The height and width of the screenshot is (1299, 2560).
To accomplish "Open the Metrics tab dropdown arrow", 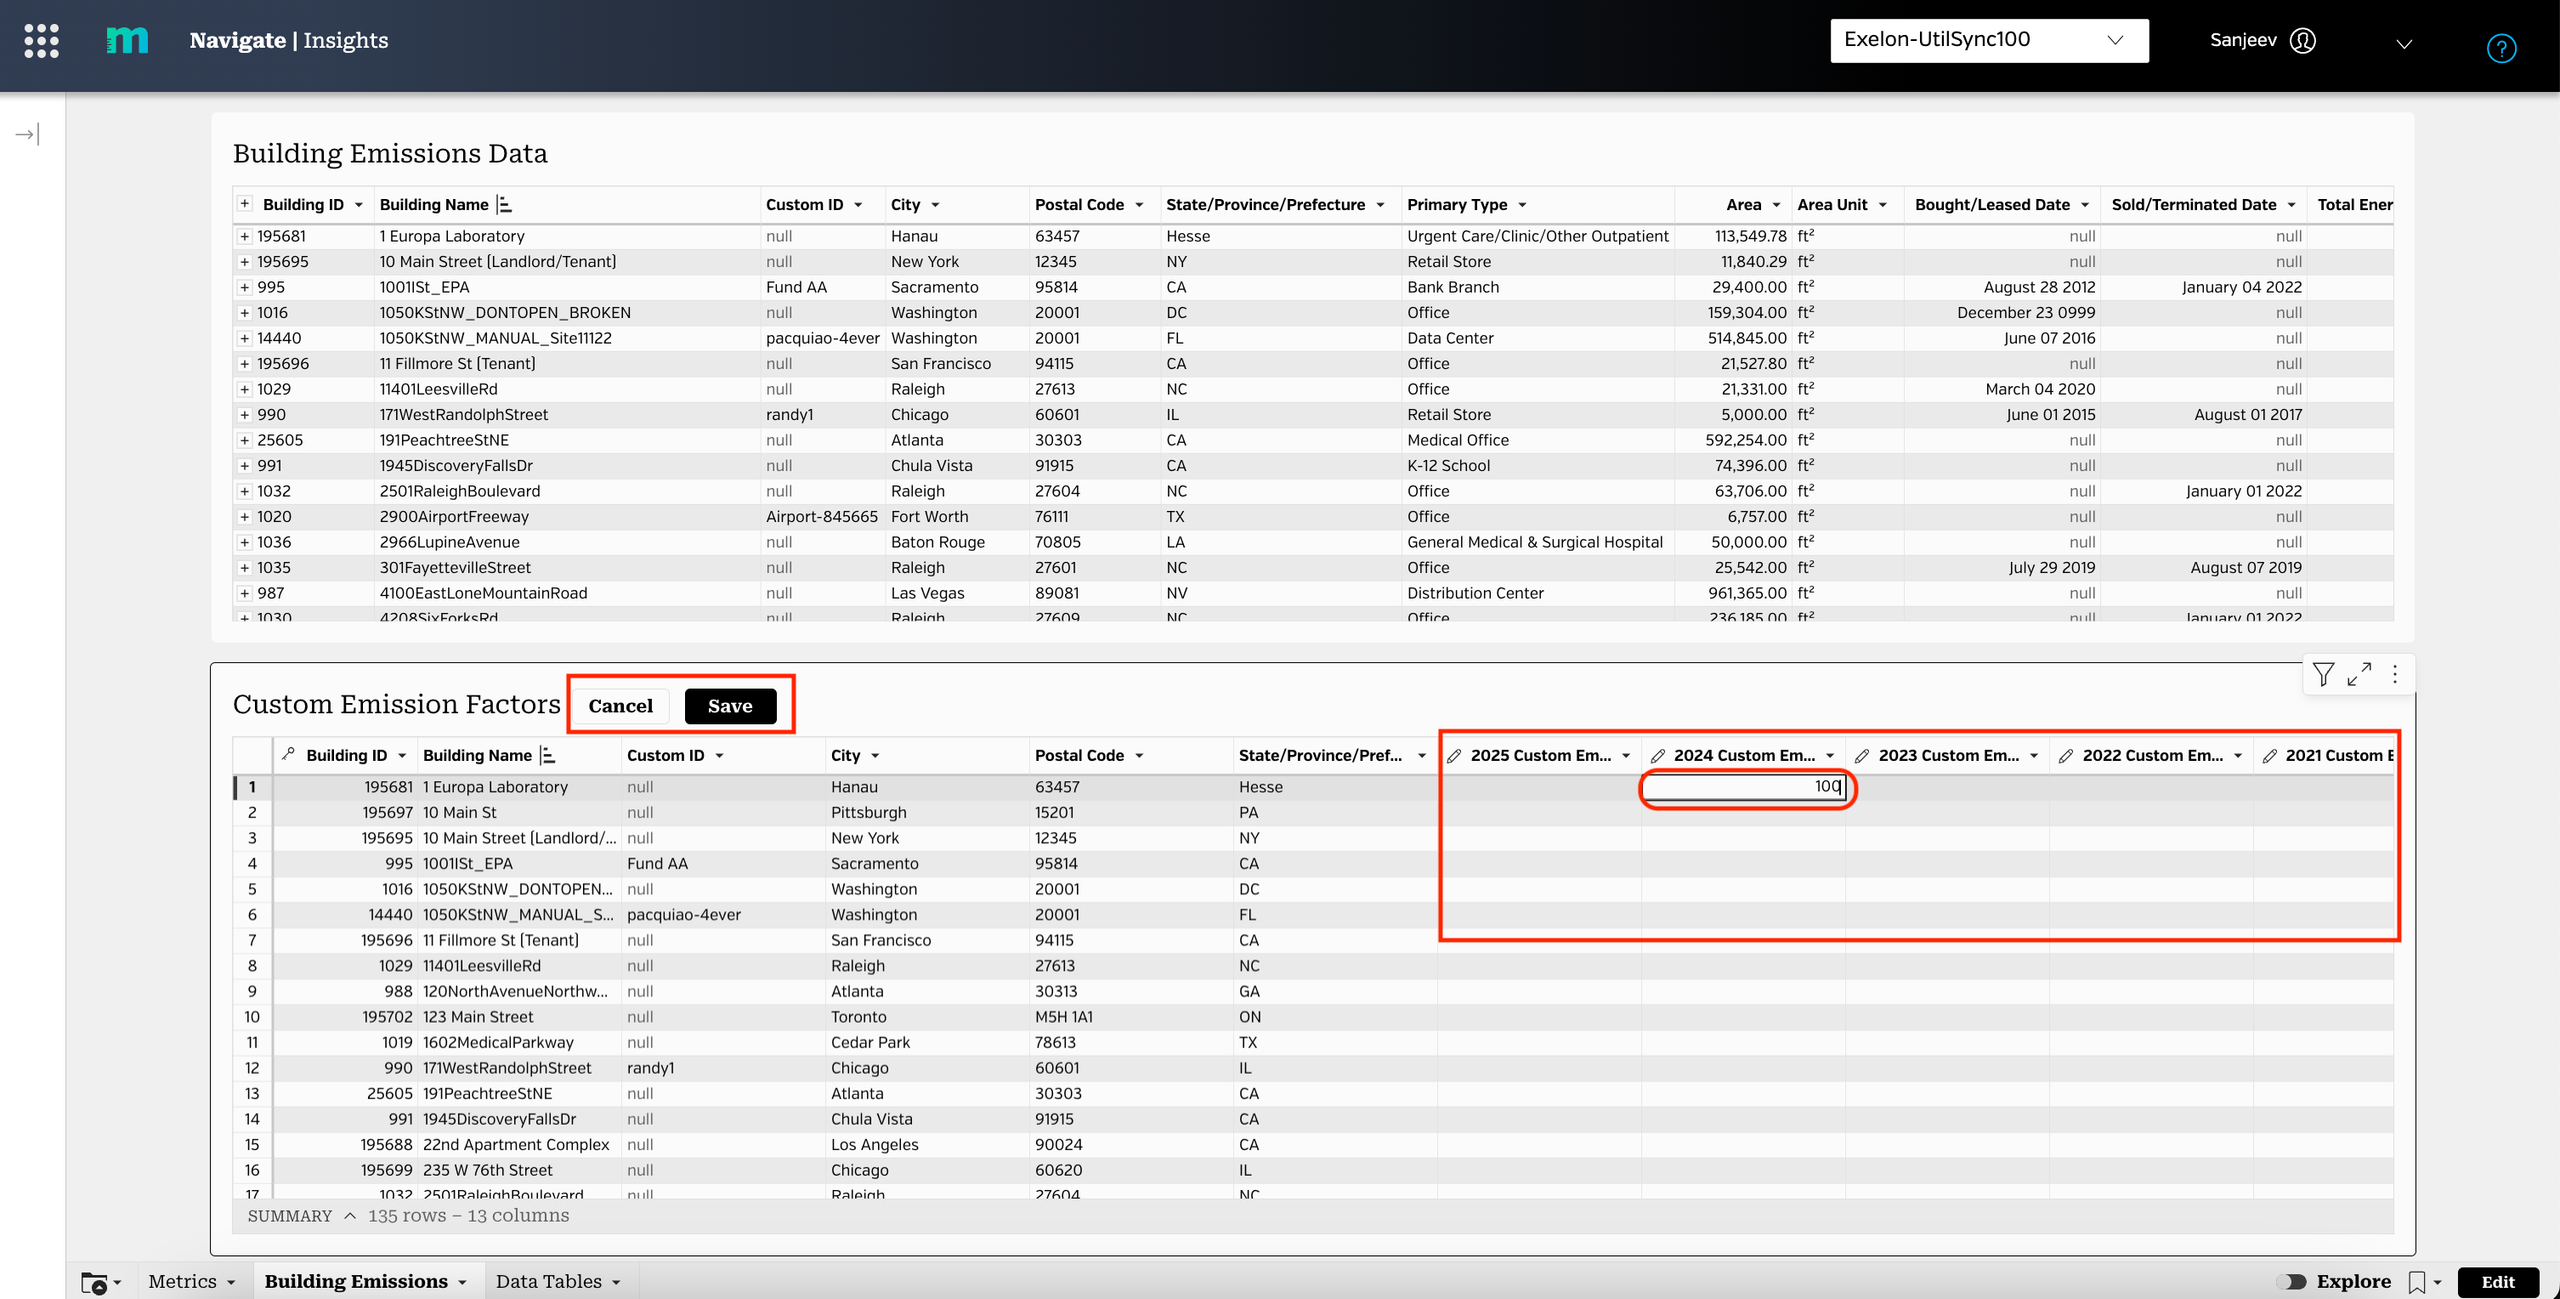I will (231, 1283).
